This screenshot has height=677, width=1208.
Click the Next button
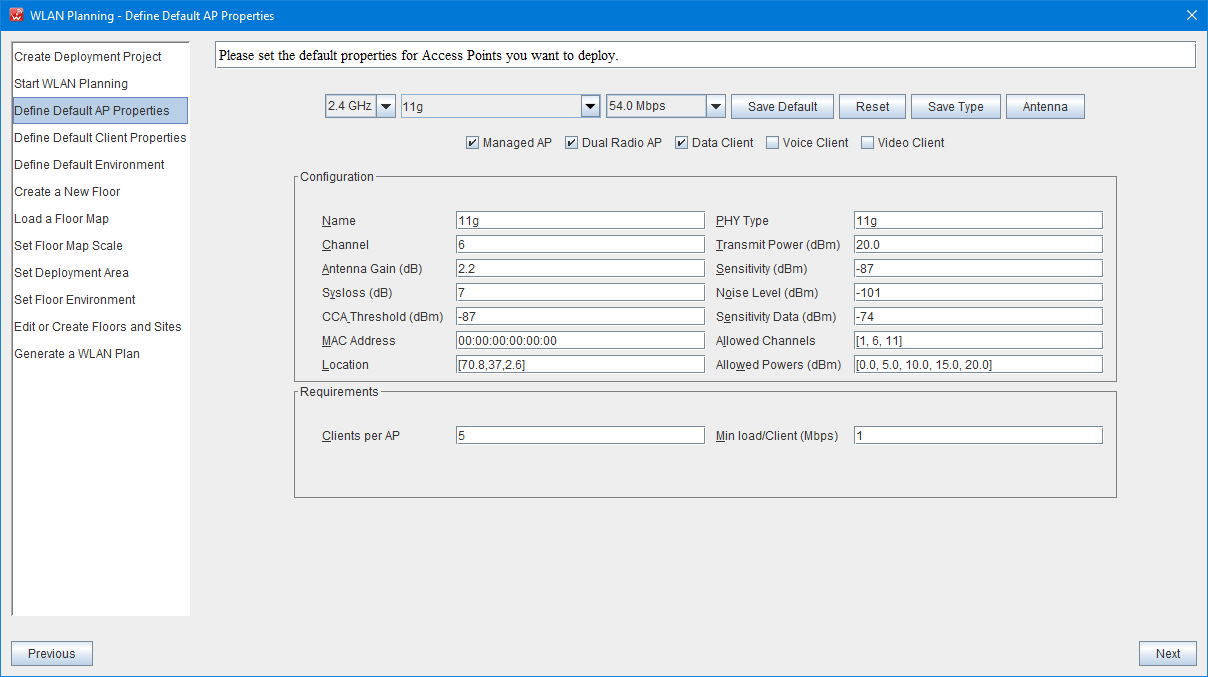point(1168,654)
